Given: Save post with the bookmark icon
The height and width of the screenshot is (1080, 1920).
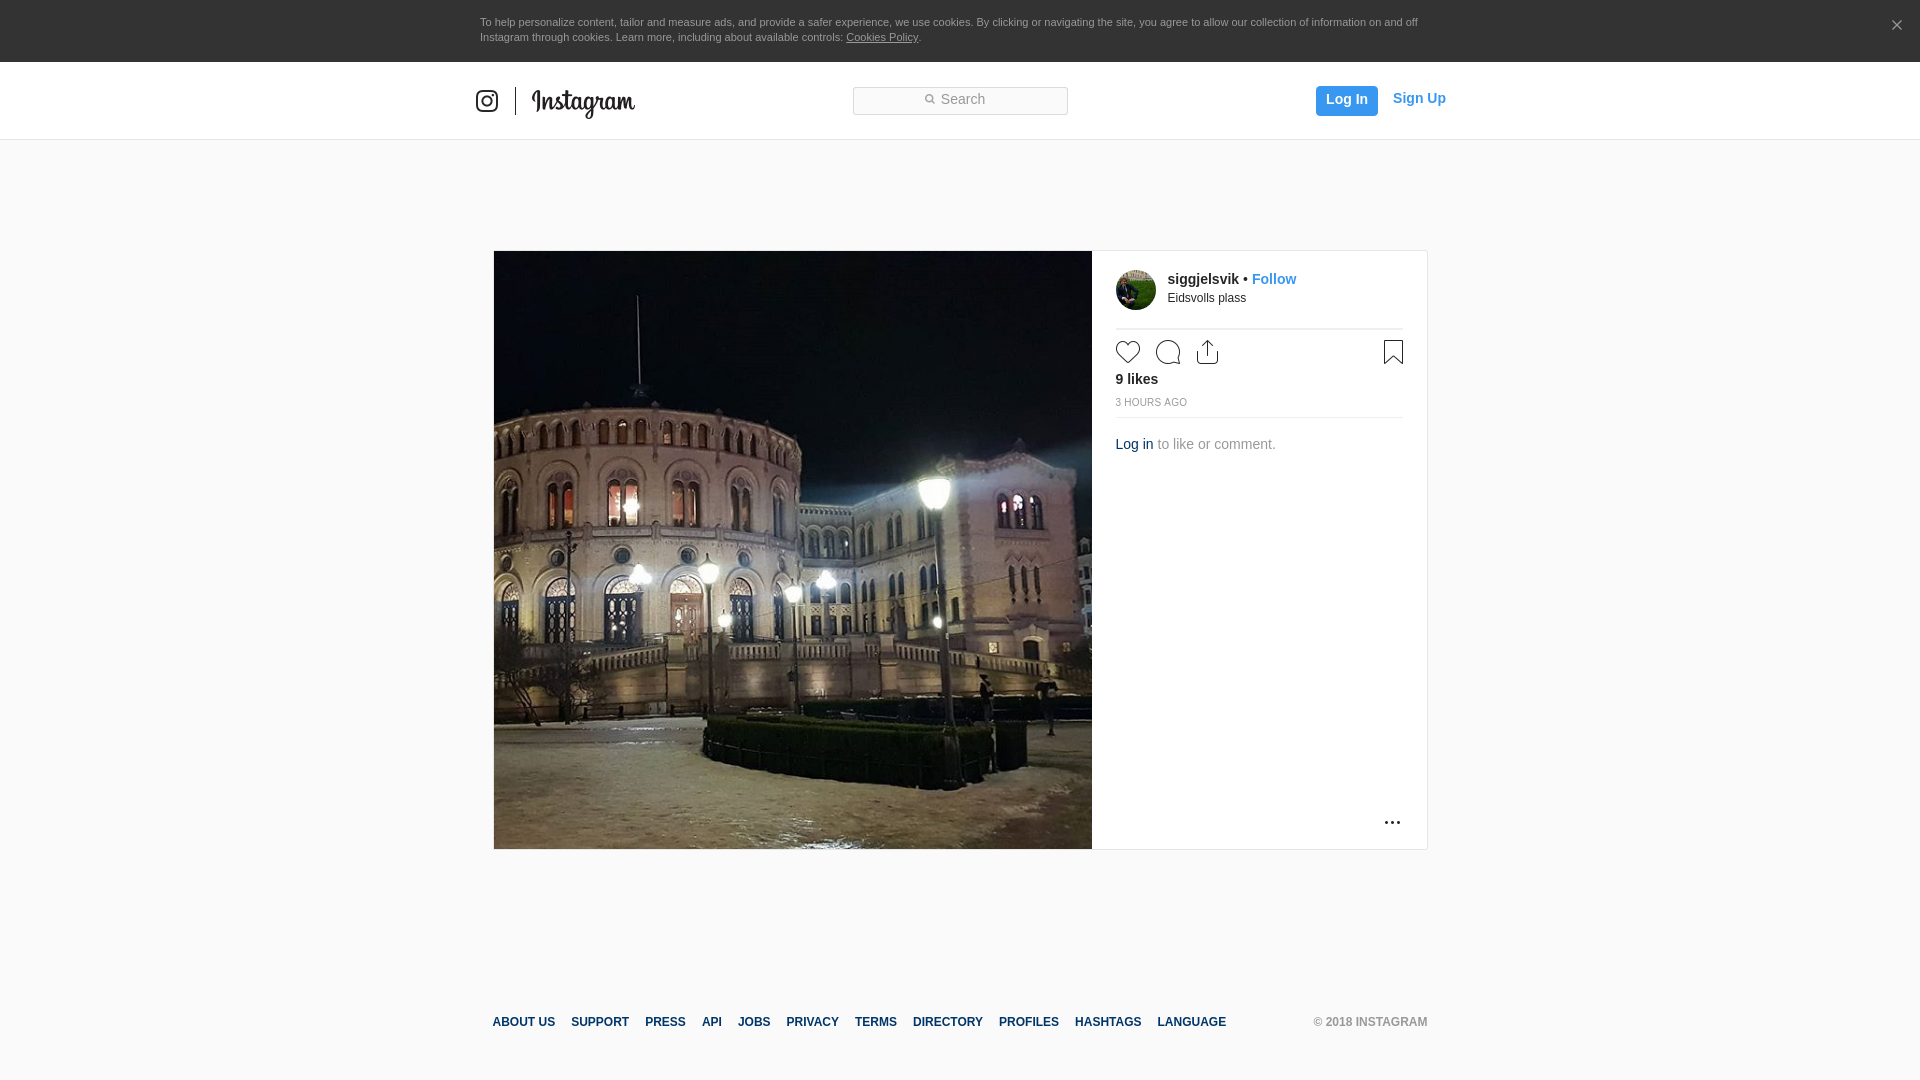Looking at the screenshot, I should pos(1393,352).
